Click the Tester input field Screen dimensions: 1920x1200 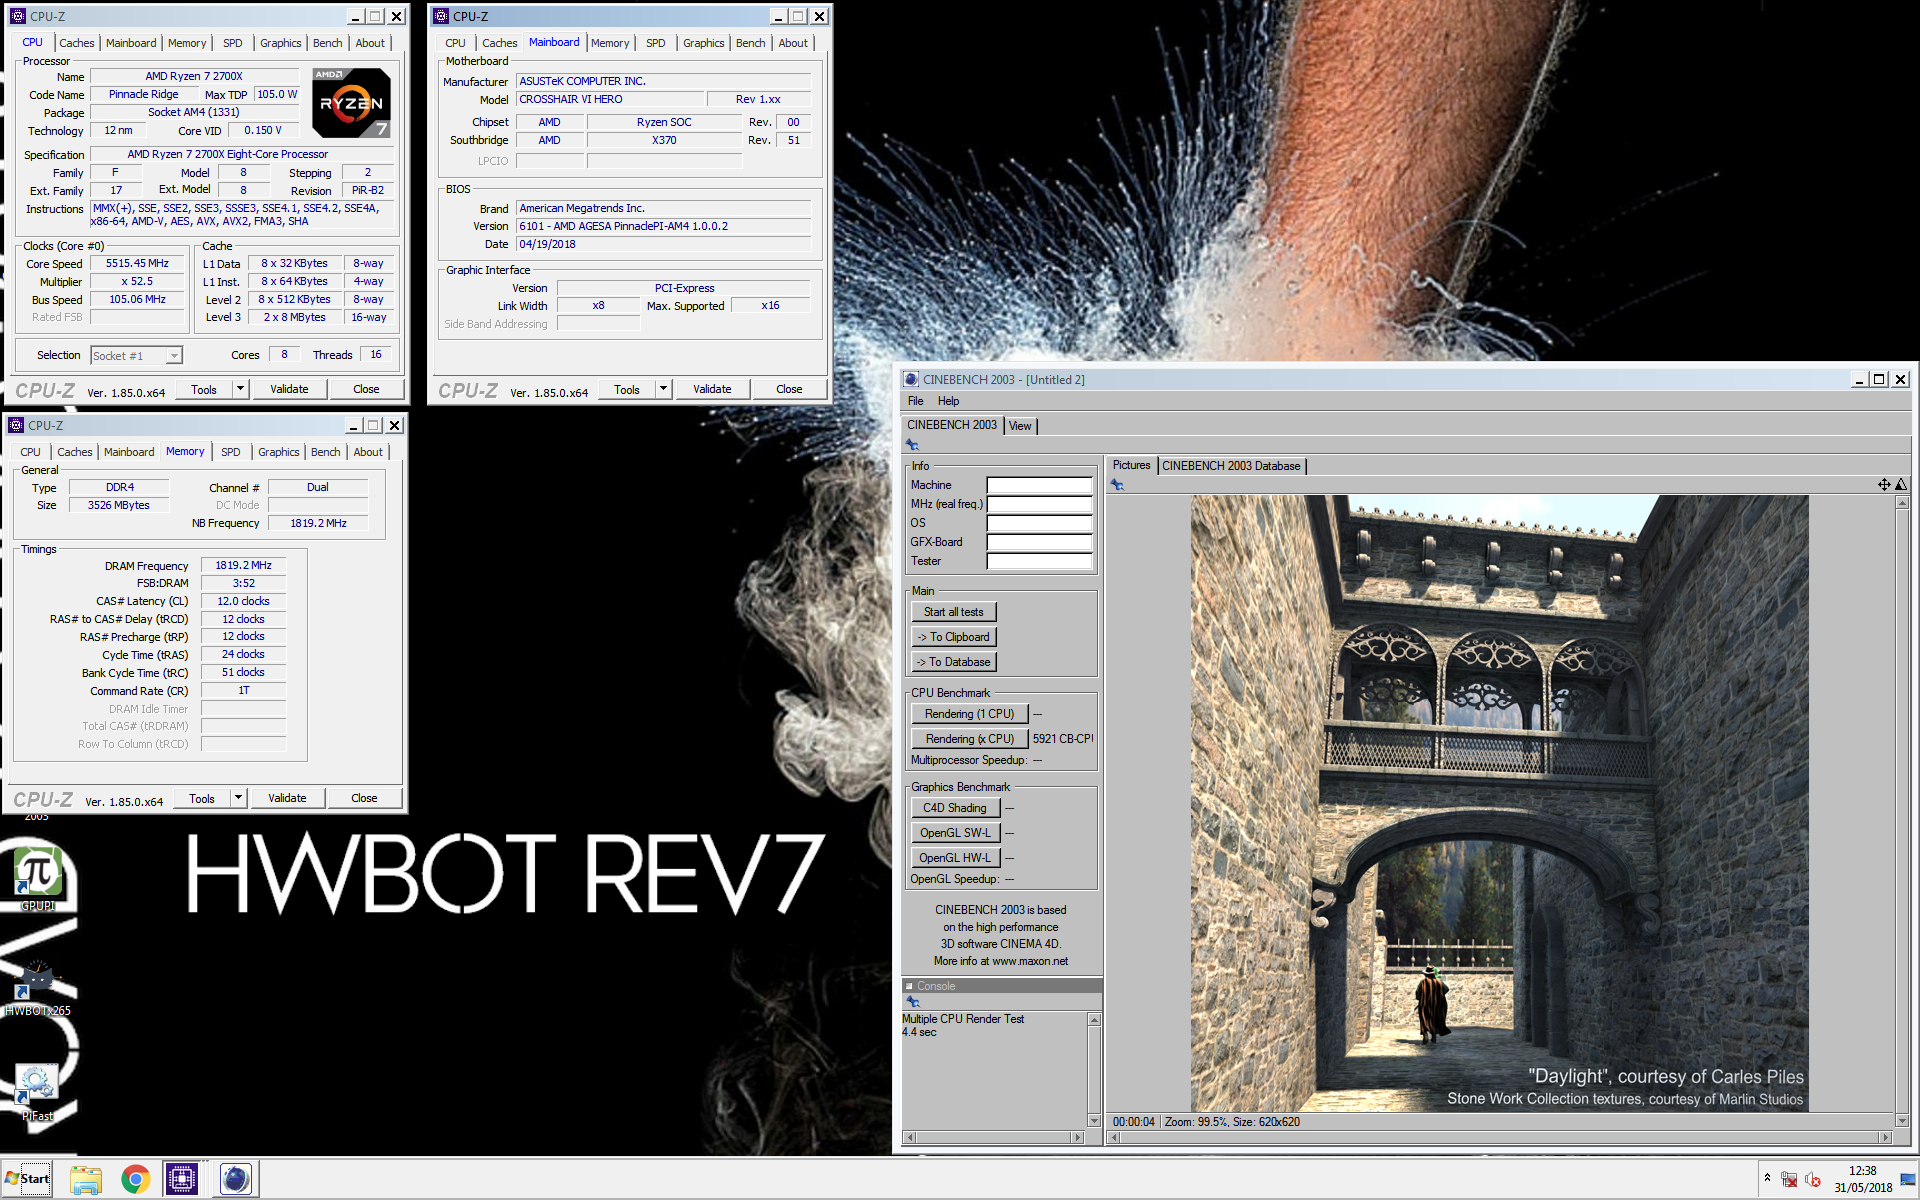1039,561
